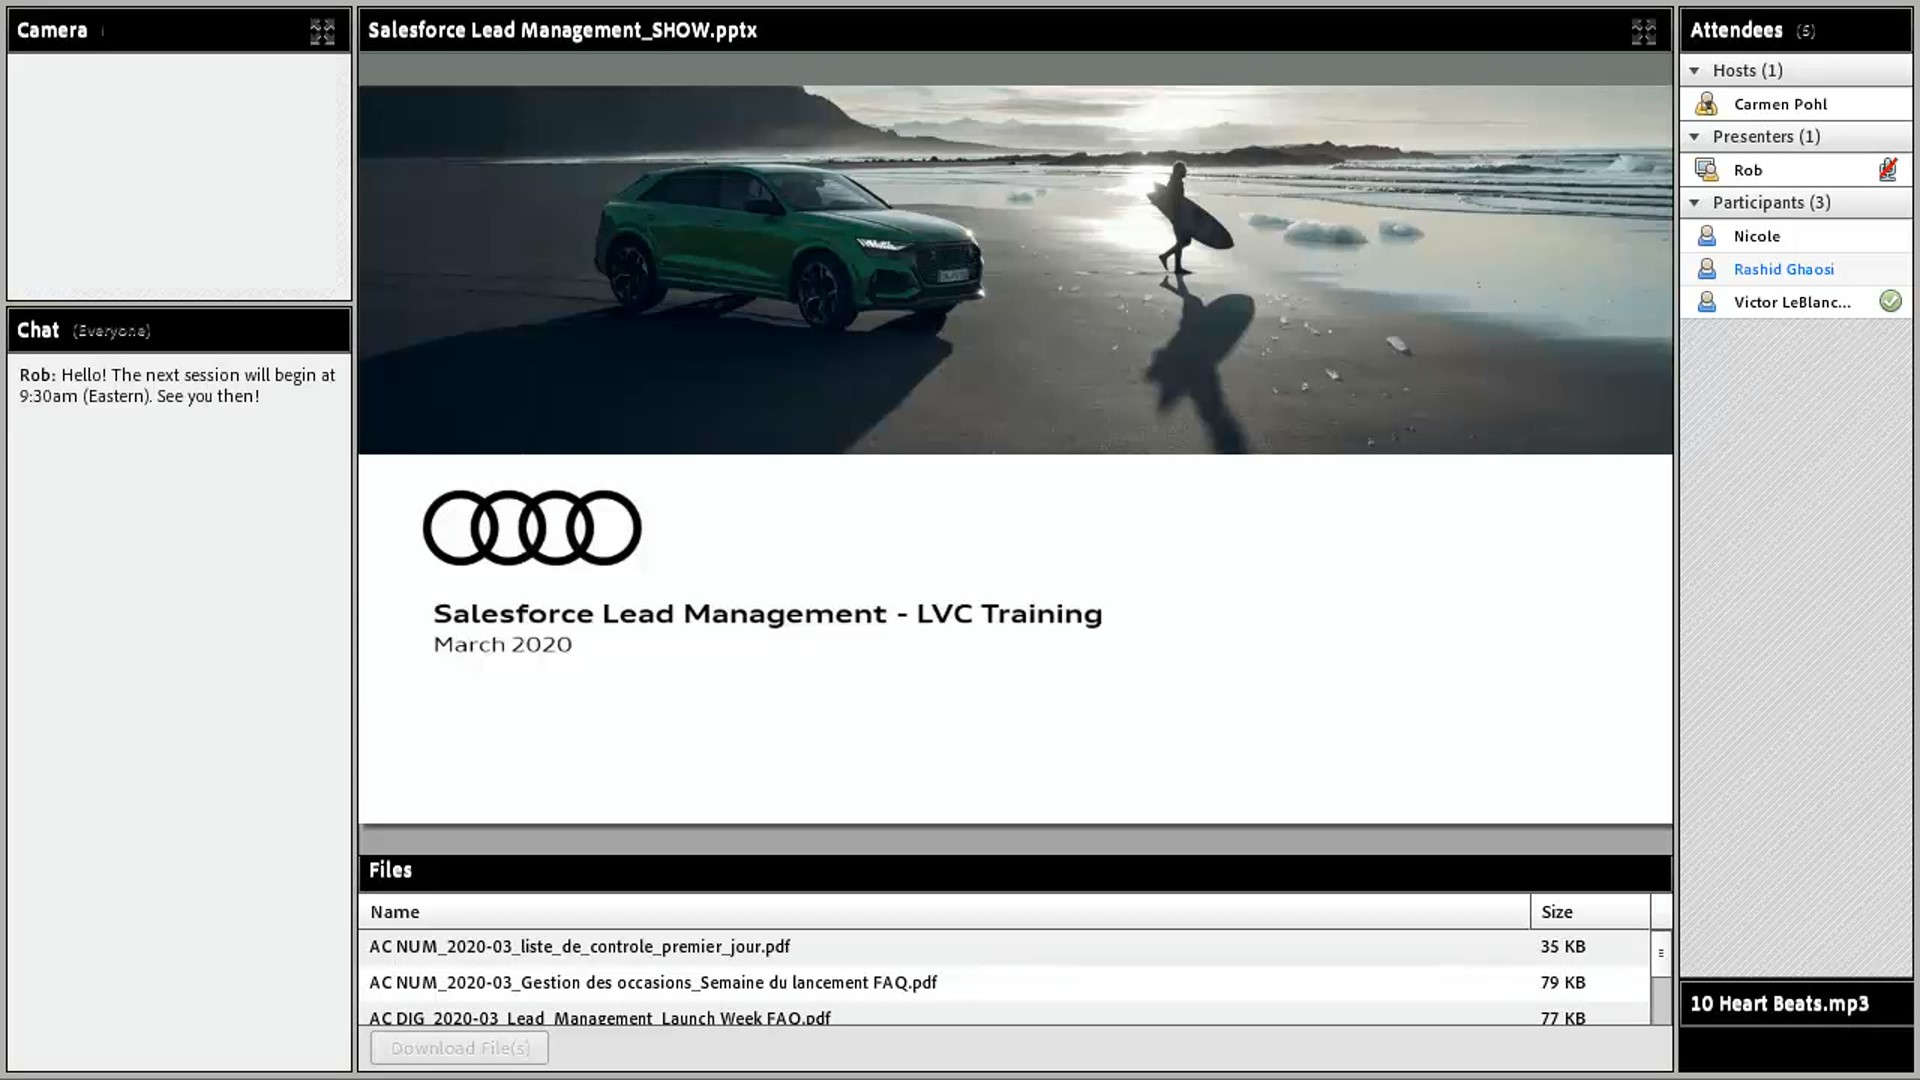Collapse the Participants (3) group

click(x=1694, y=202)
